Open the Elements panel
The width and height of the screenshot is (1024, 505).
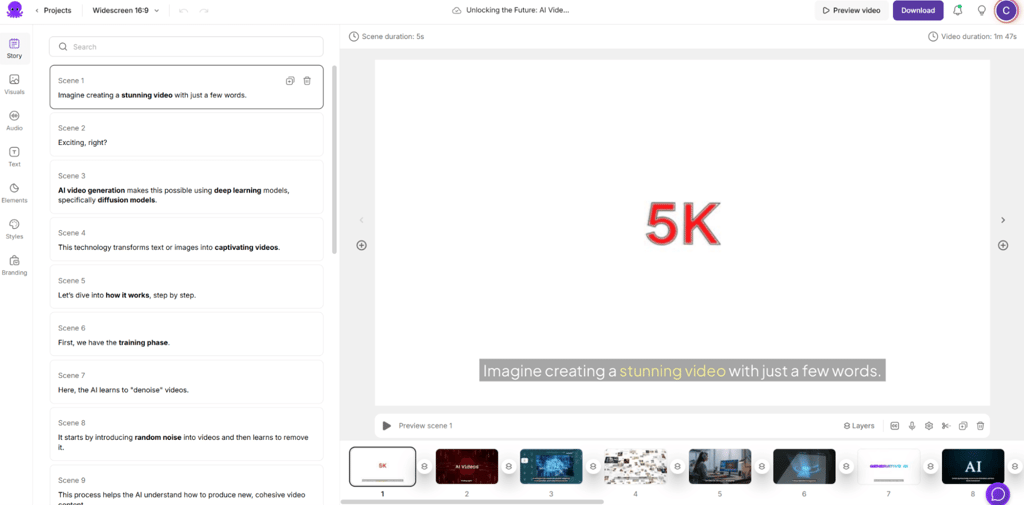pos(14,193)
